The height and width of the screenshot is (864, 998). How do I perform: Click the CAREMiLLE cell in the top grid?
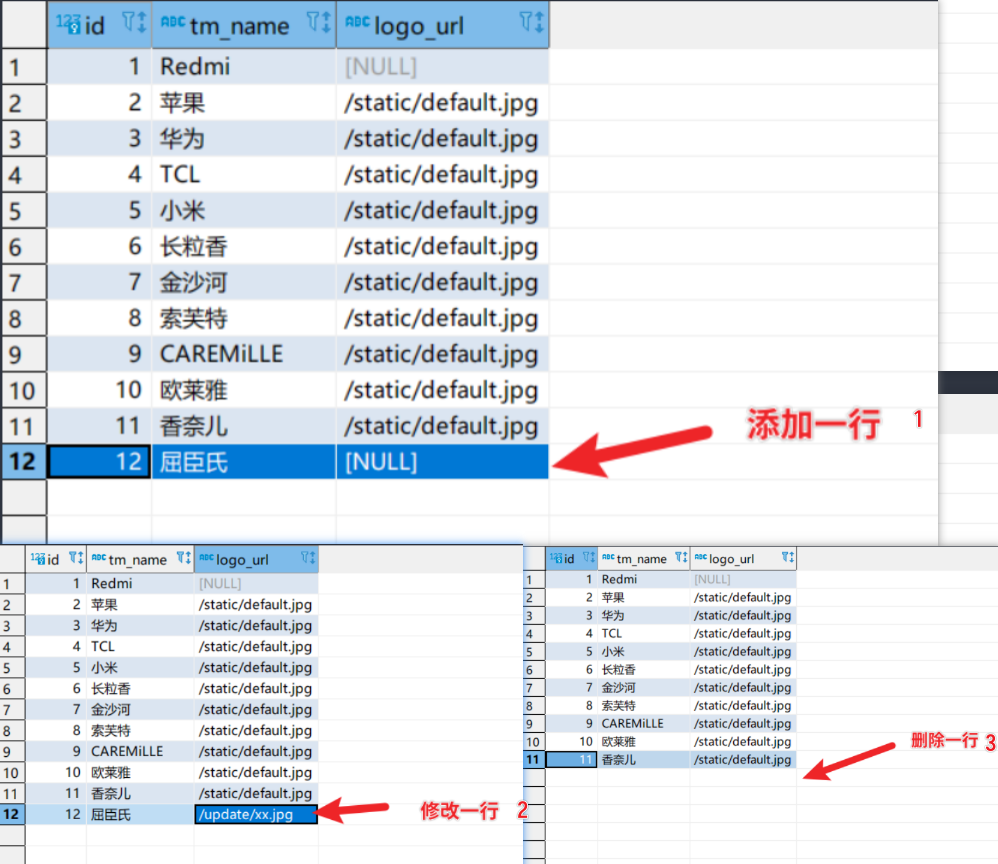[244, 354]
